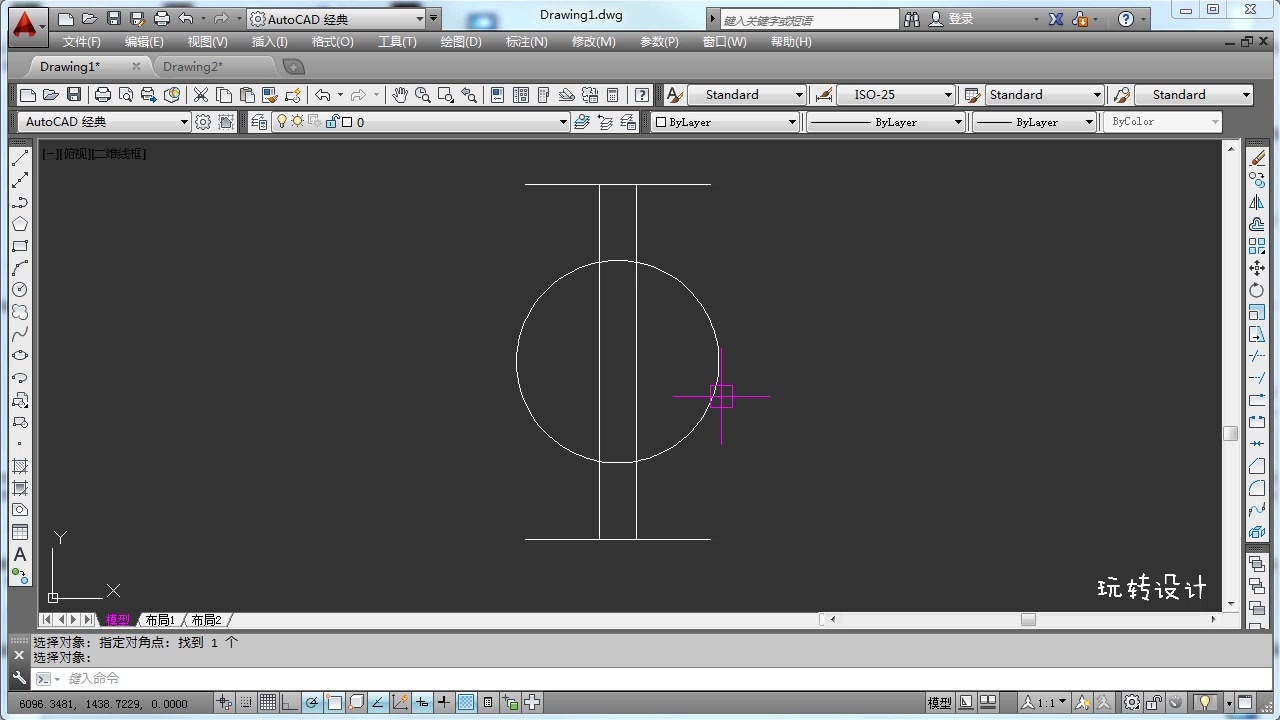Open text style Standard dropdown

click(747, 95)
